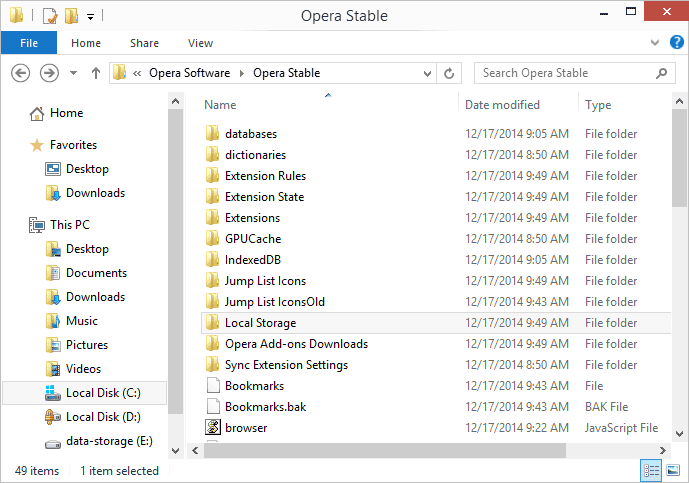Select the Bookmarks.bak file icon

[x=213, y=407]
